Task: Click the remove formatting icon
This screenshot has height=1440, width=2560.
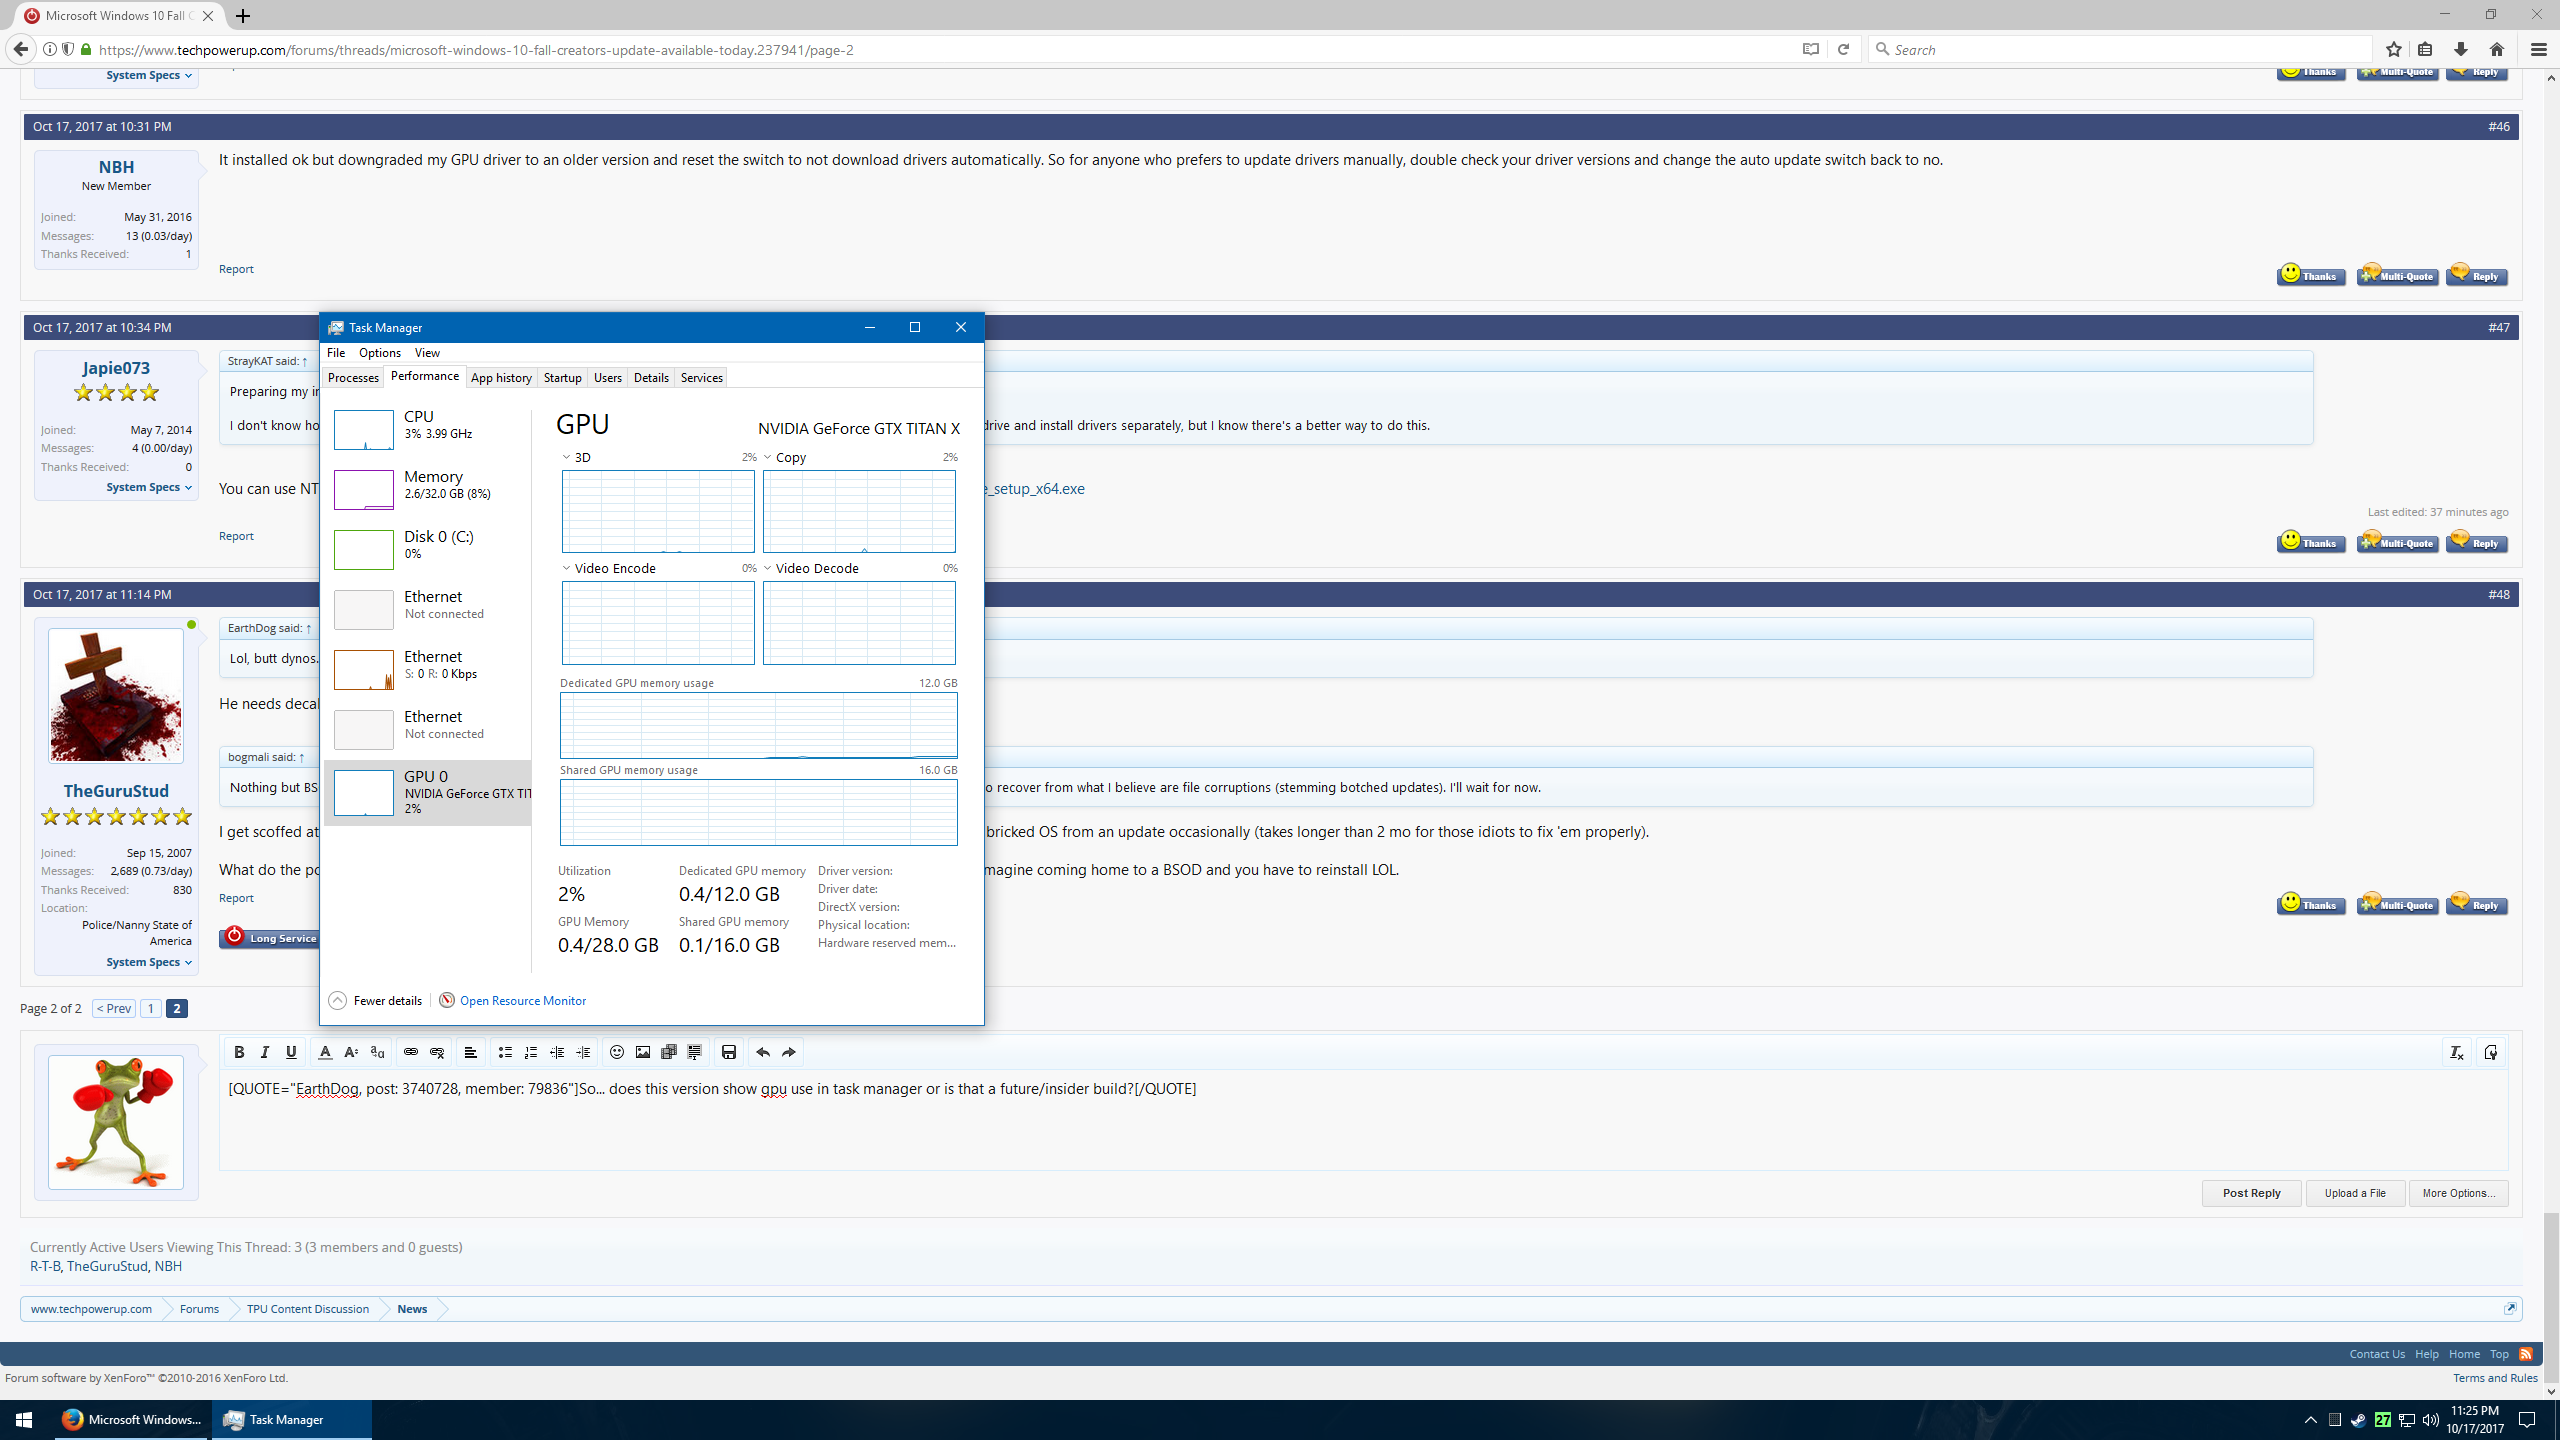Action: [2456, 1052]
